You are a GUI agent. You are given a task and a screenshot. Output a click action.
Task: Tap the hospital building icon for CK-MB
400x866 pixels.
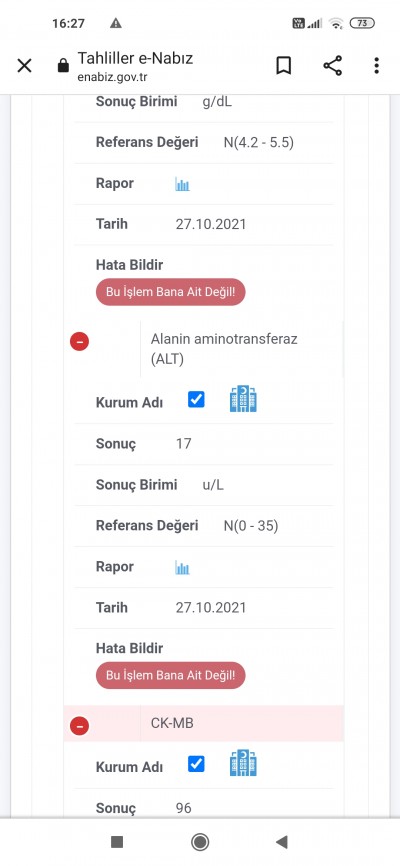244,764
